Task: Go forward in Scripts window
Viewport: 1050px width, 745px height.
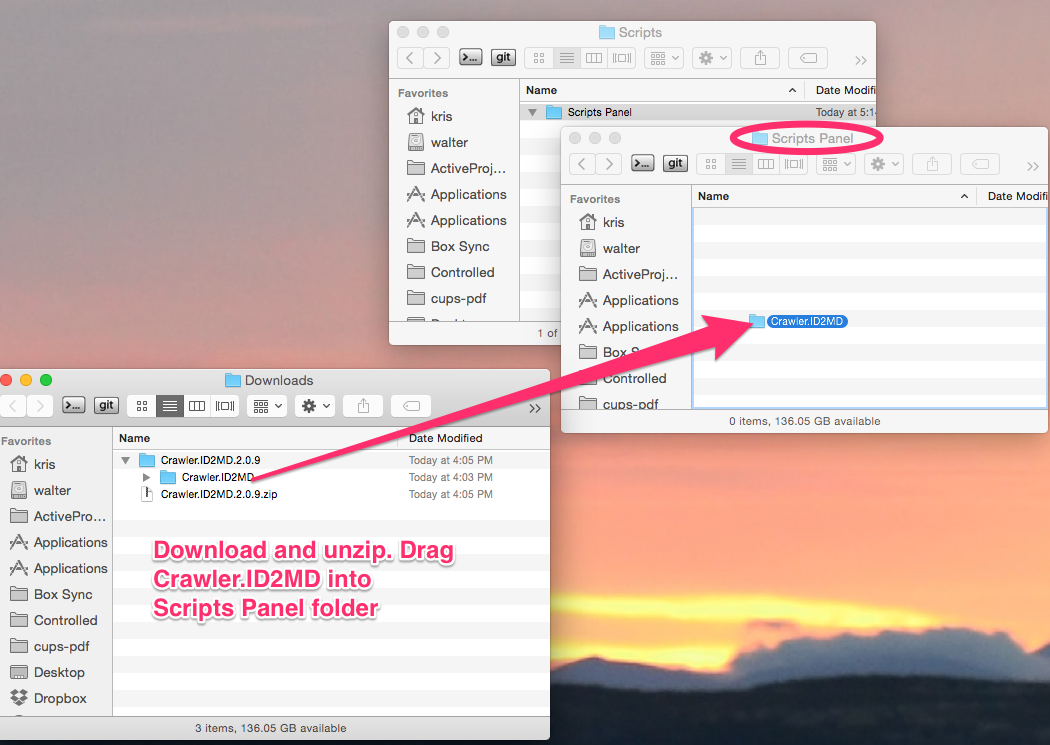Action: point(437,58)
